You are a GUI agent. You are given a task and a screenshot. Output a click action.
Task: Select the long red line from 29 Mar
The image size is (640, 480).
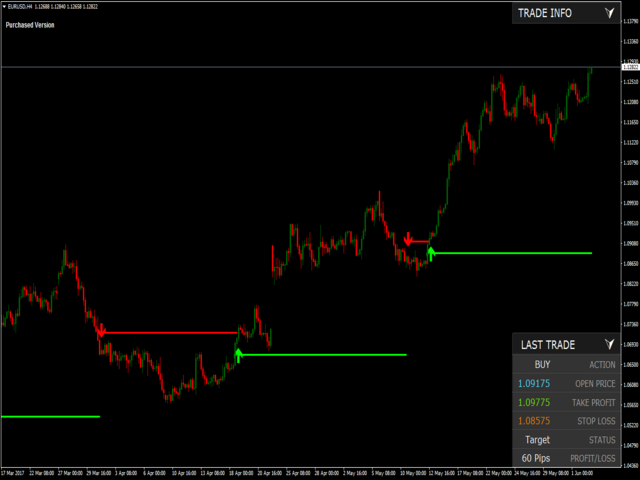171,333
